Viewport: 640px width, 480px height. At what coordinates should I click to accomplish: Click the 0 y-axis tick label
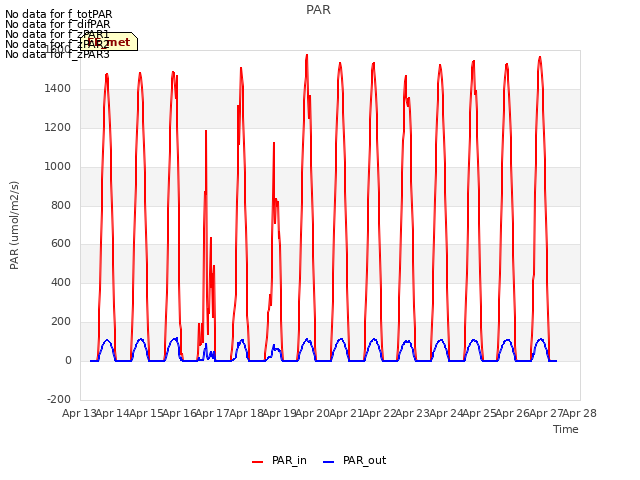click(68, 361)
